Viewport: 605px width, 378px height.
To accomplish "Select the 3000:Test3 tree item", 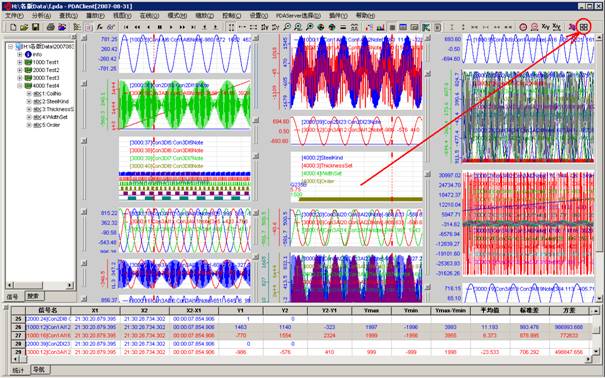I will click(x=46, y=78).
